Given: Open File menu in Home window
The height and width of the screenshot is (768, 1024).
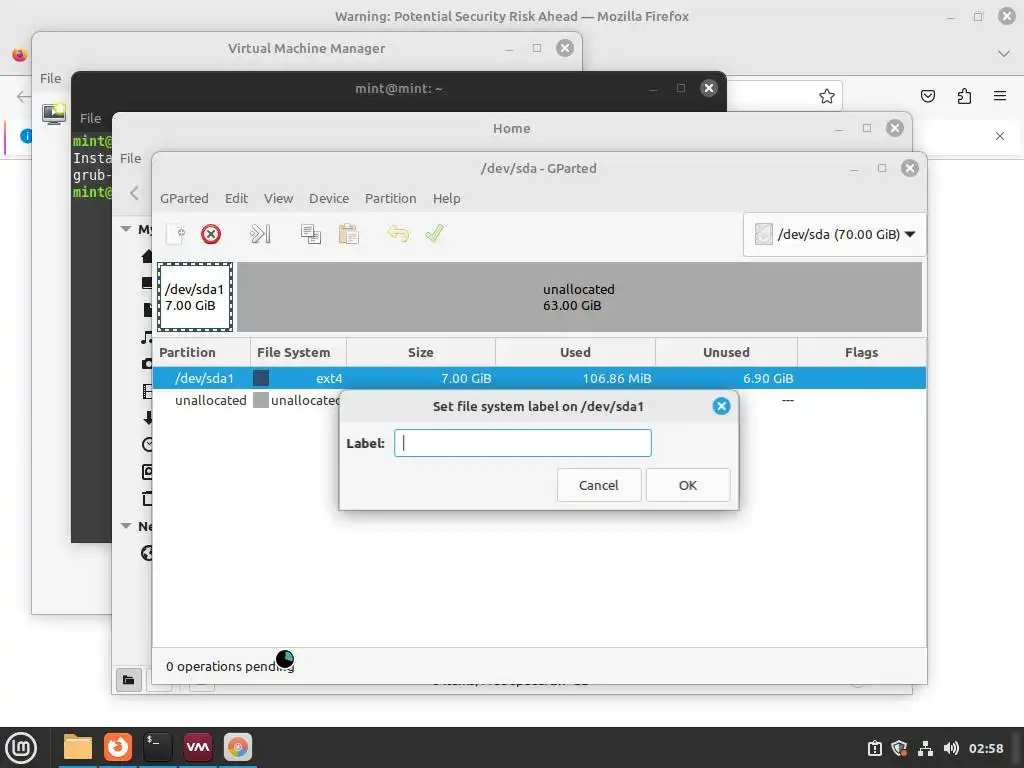Looking at the screenshot, I should 130,158.
